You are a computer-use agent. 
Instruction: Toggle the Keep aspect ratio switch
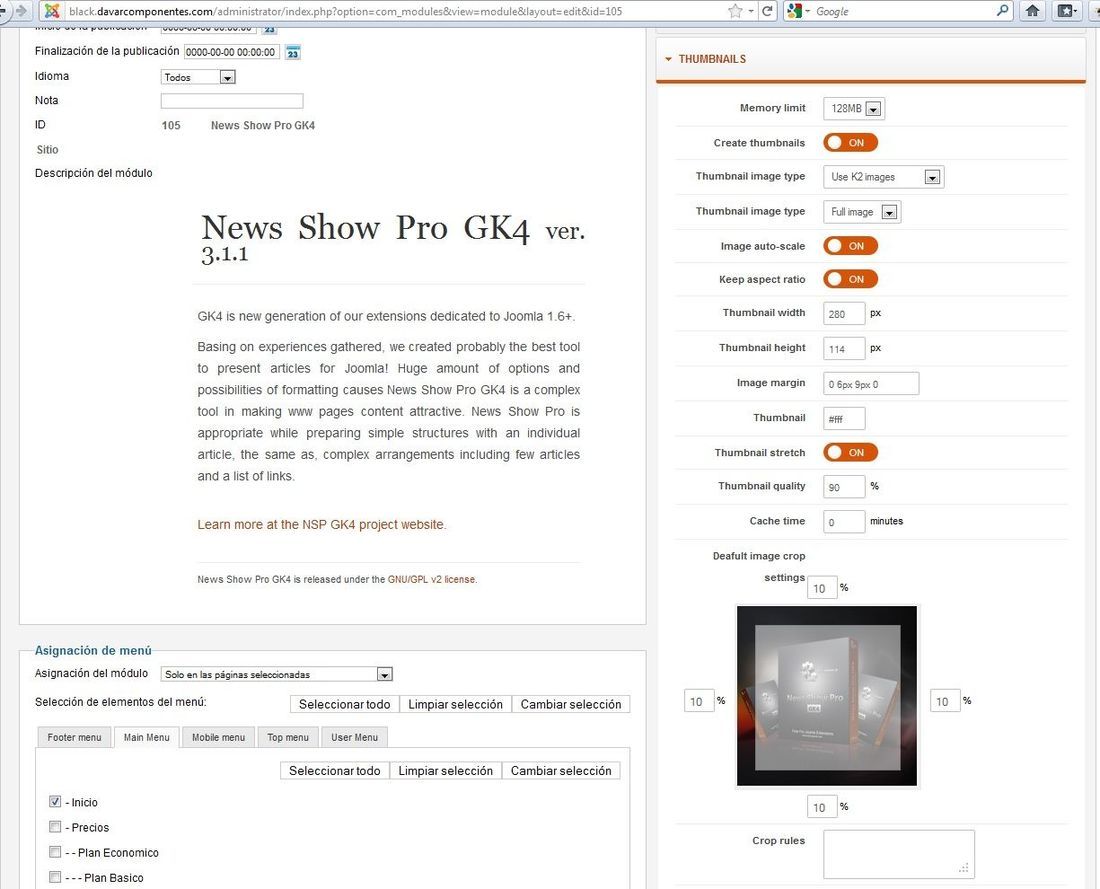coord(850,279)
